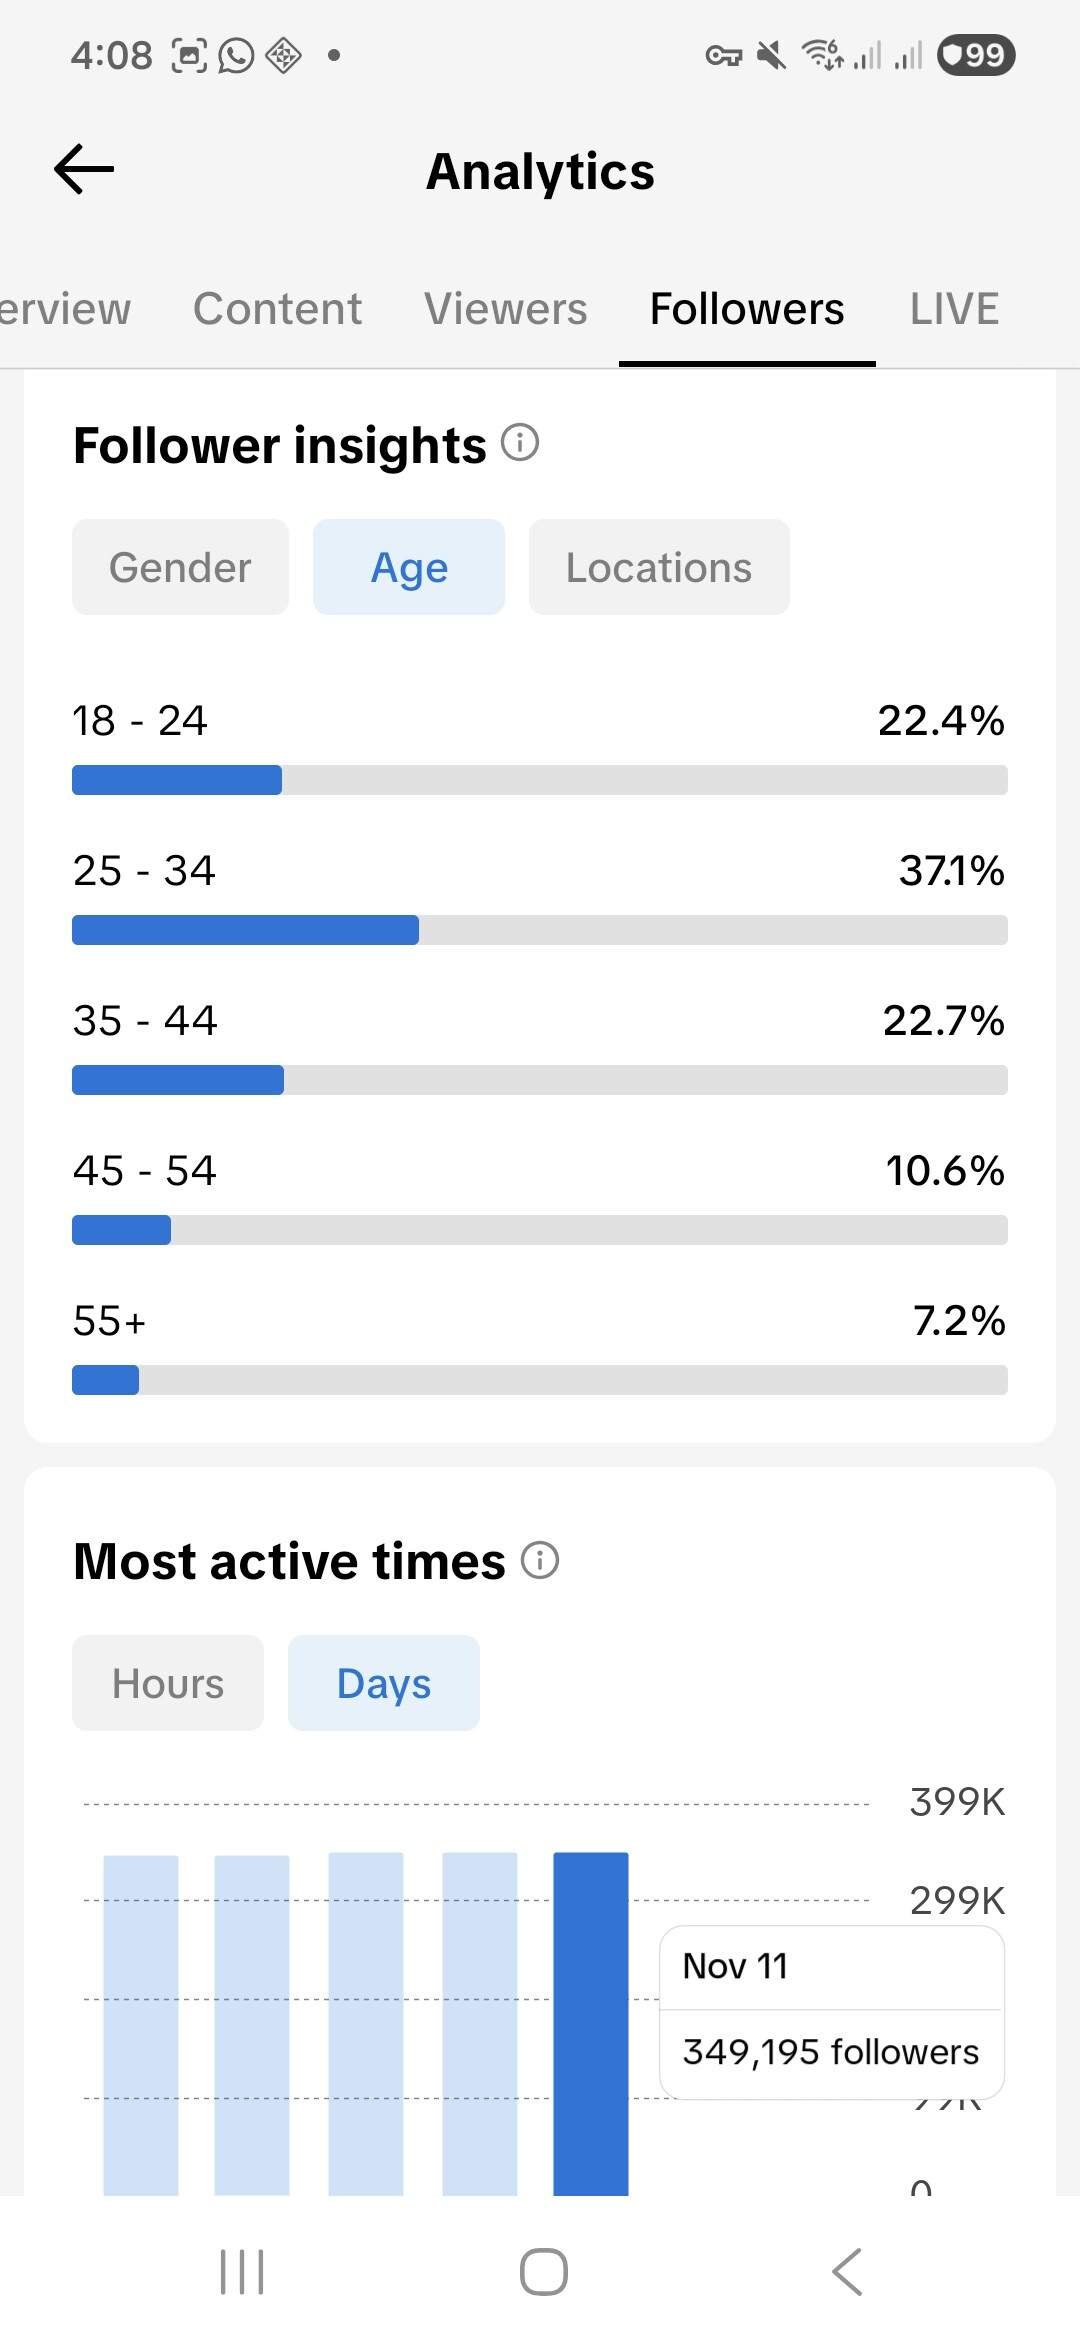
Task: Open the Content tab
Action: pos(277,309)
